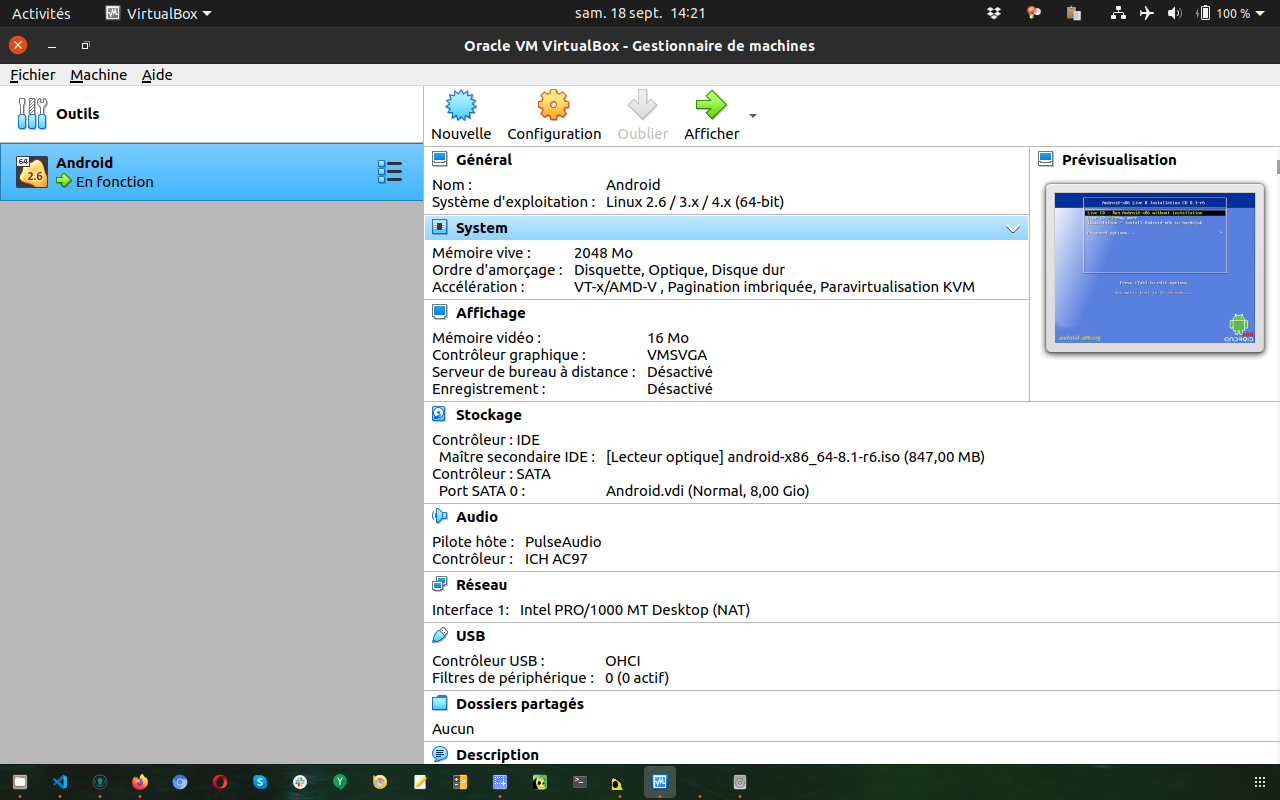The image size is (1280, 800).
Task: Launch Skype from the dock
Action: click(x=260, y=782)
